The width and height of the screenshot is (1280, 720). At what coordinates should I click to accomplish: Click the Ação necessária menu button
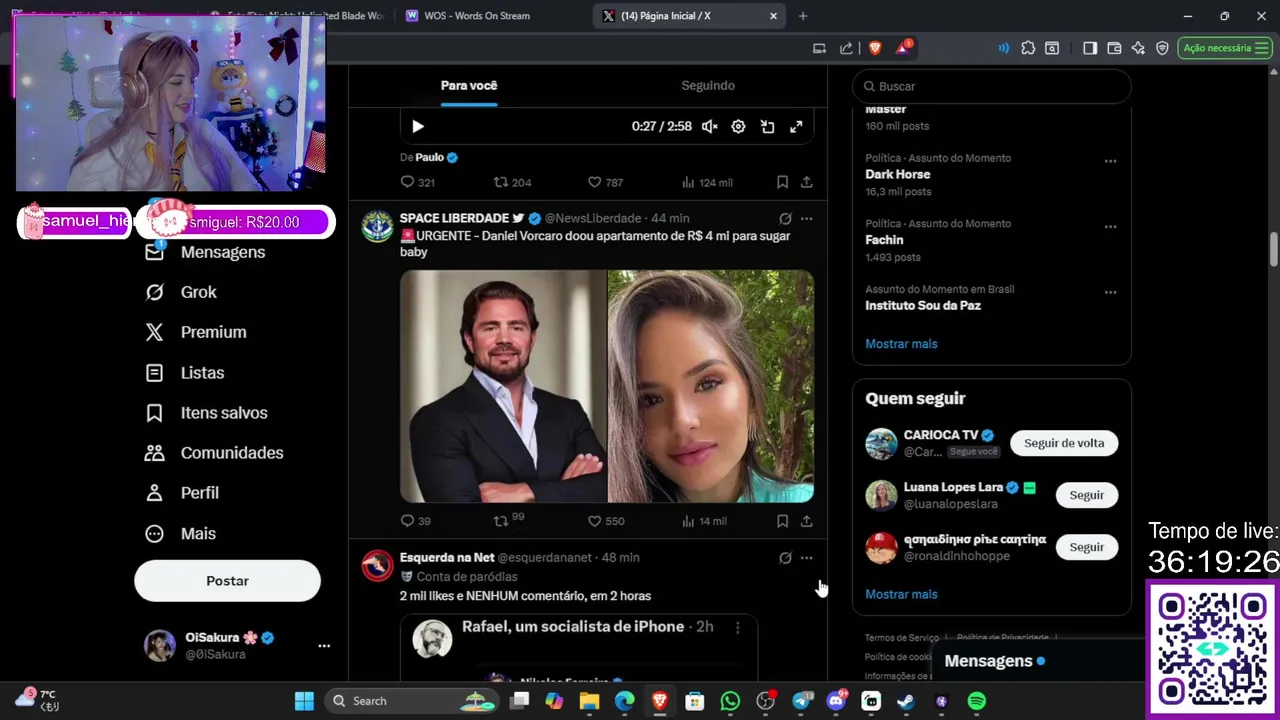click(1225, 48)
